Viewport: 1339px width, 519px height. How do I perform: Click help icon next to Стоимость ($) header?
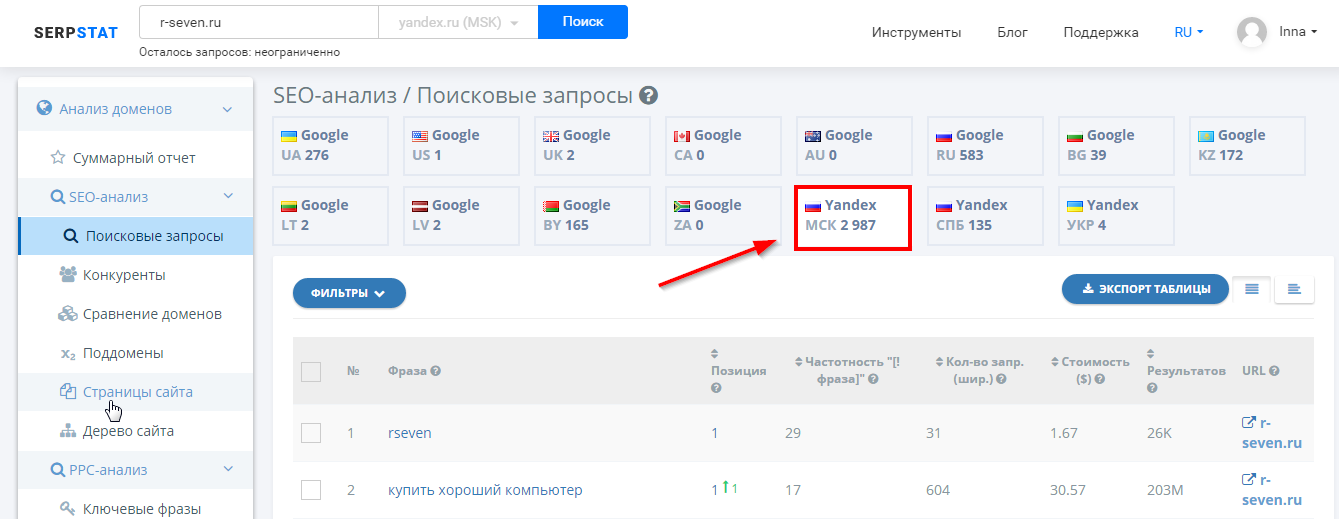[x=1099, y=379]
